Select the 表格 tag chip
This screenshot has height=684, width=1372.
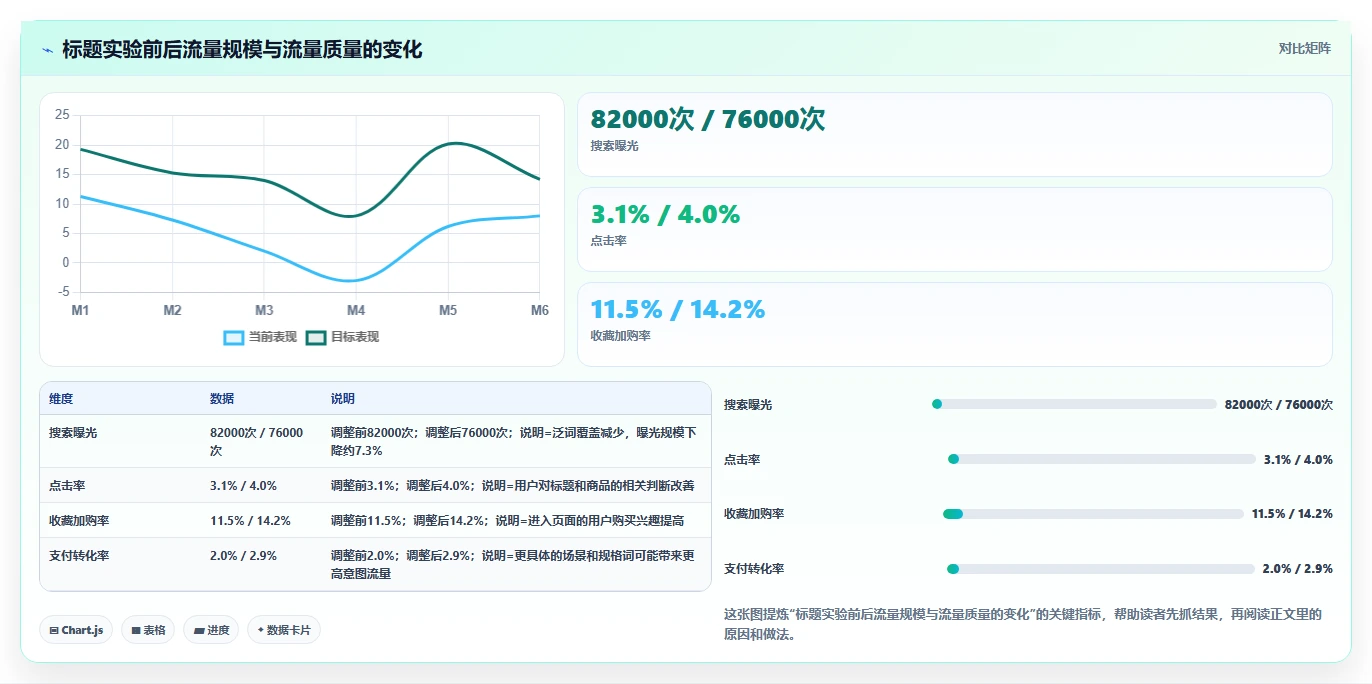click(148, 630)
